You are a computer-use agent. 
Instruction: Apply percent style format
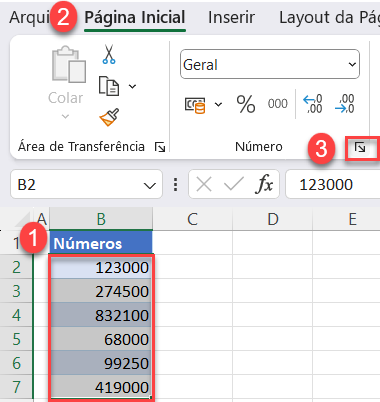coord(246,104)
